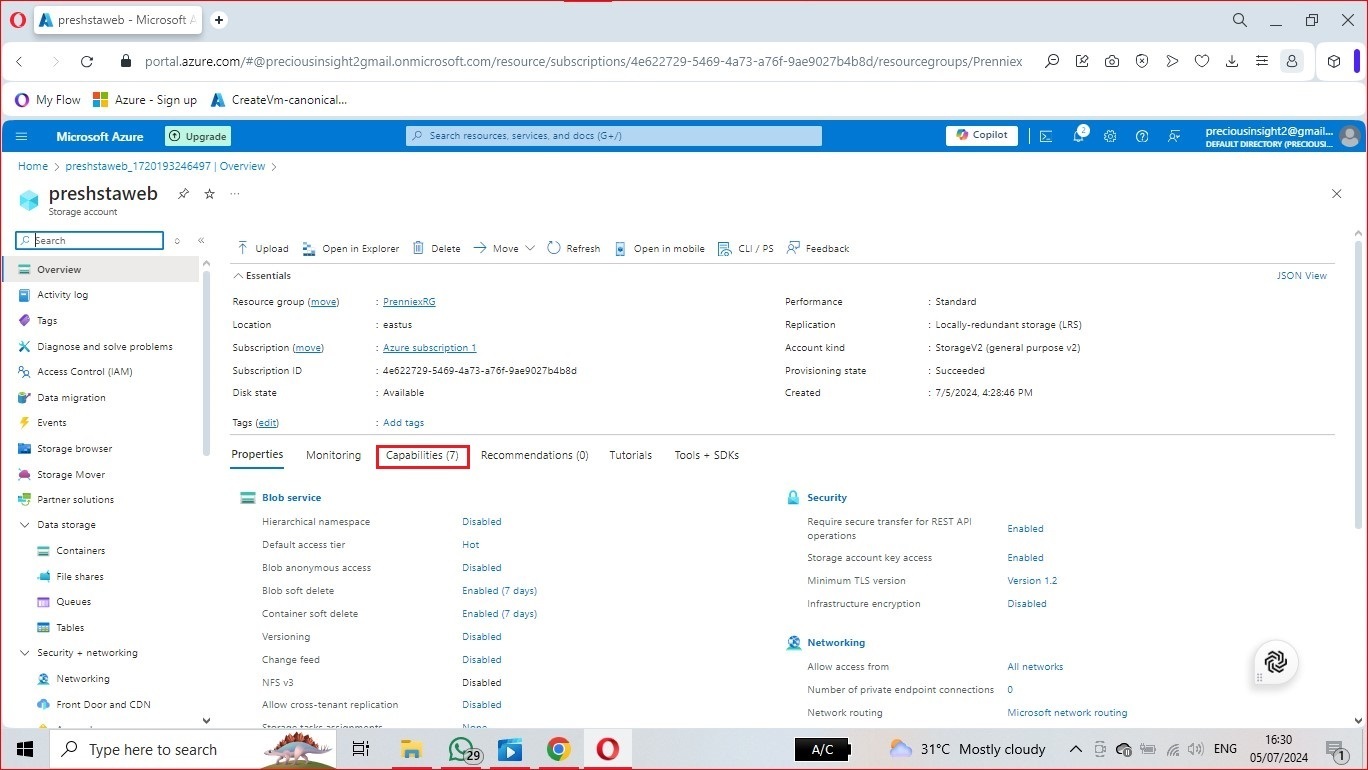The image size is (1368, 770).
Task: Click the Home breadcrumb
Action: 33,167
